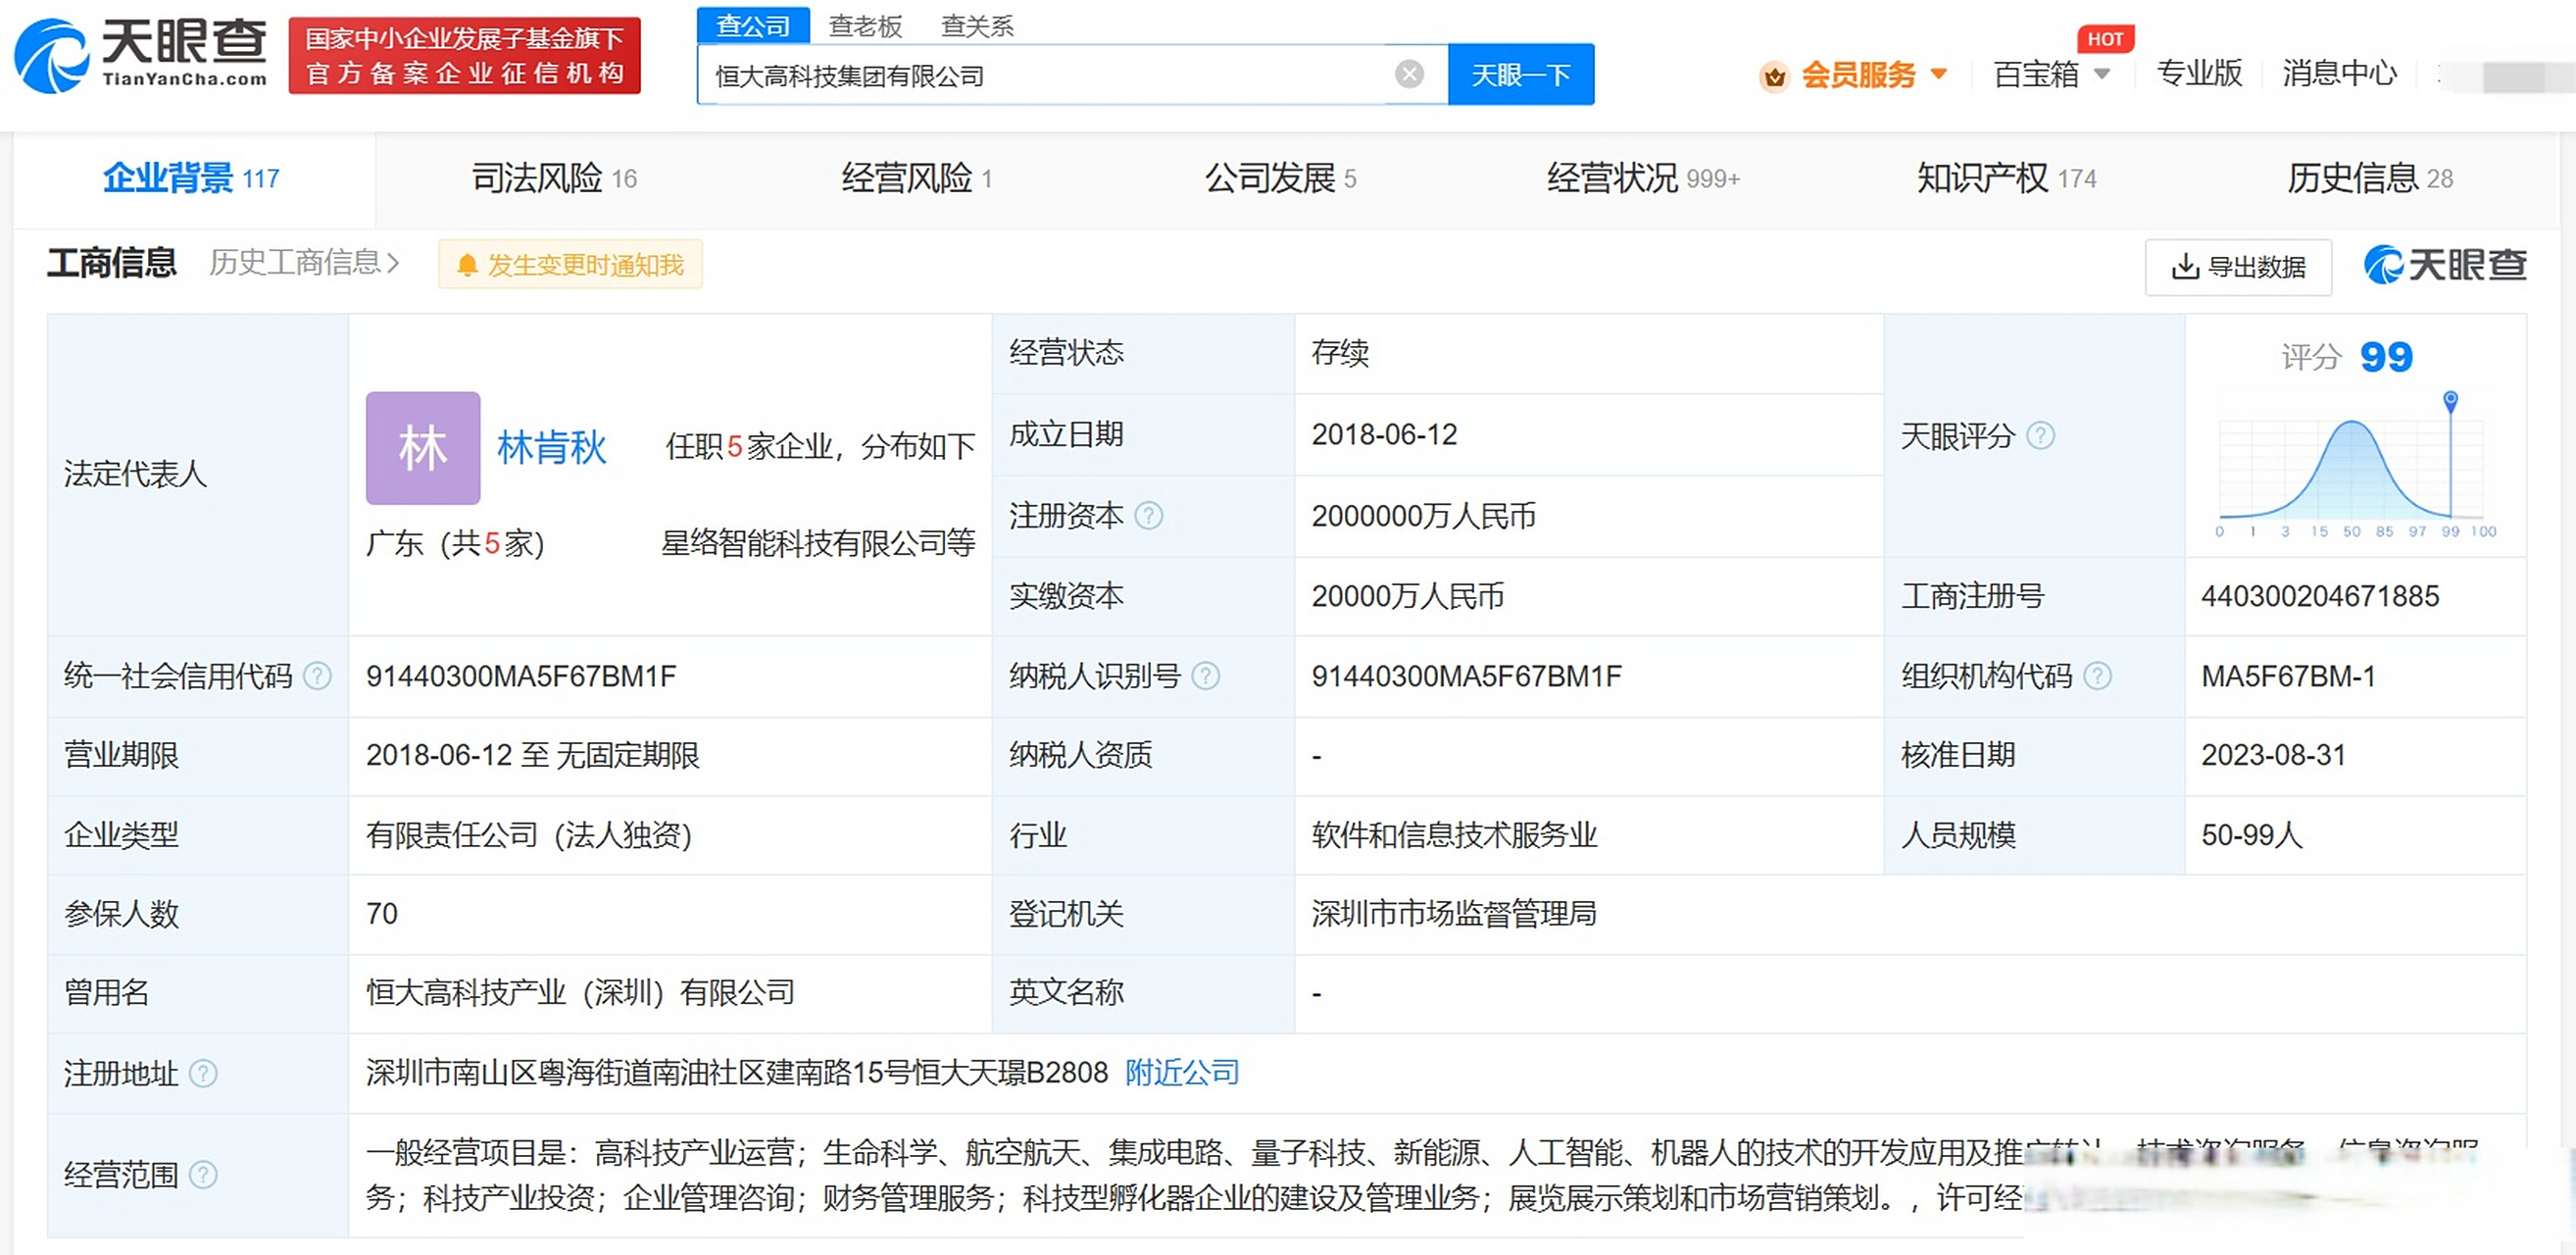Click the score marker on the 评分 gauge
Viewport: 2576px width, 1255px height.
coord(2450,398)
